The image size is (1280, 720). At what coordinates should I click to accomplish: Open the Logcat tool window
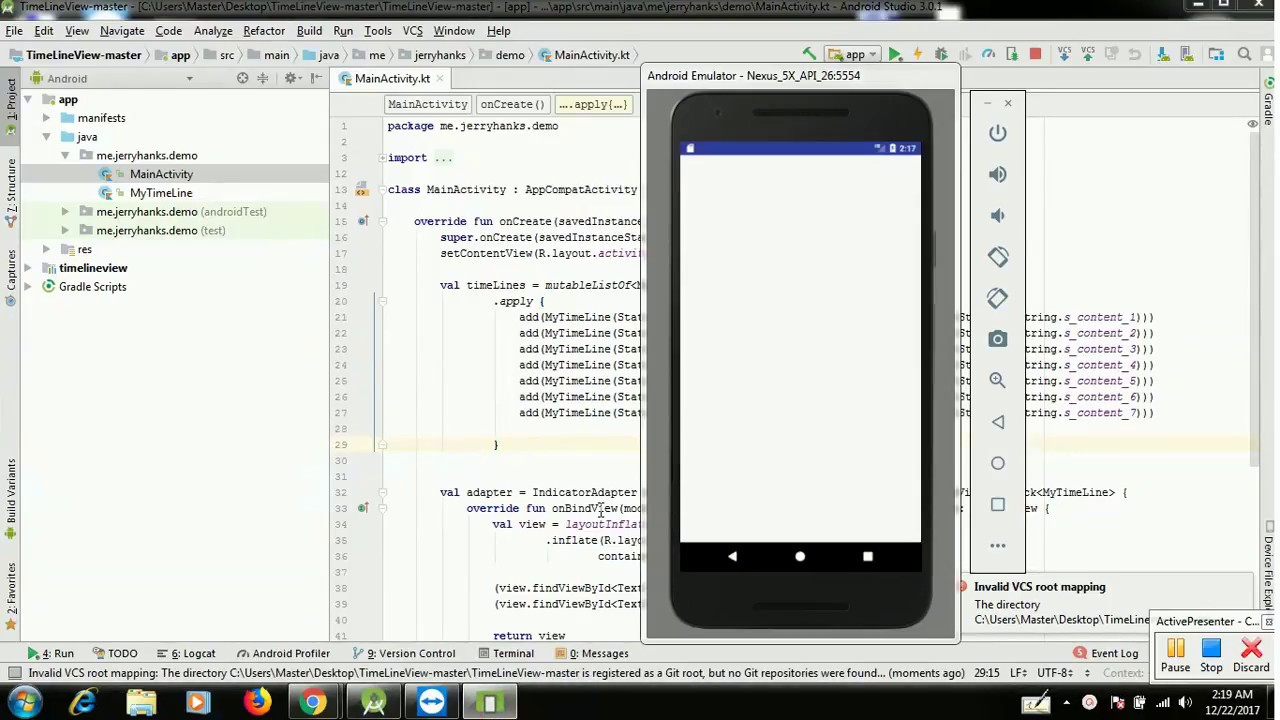192,654
